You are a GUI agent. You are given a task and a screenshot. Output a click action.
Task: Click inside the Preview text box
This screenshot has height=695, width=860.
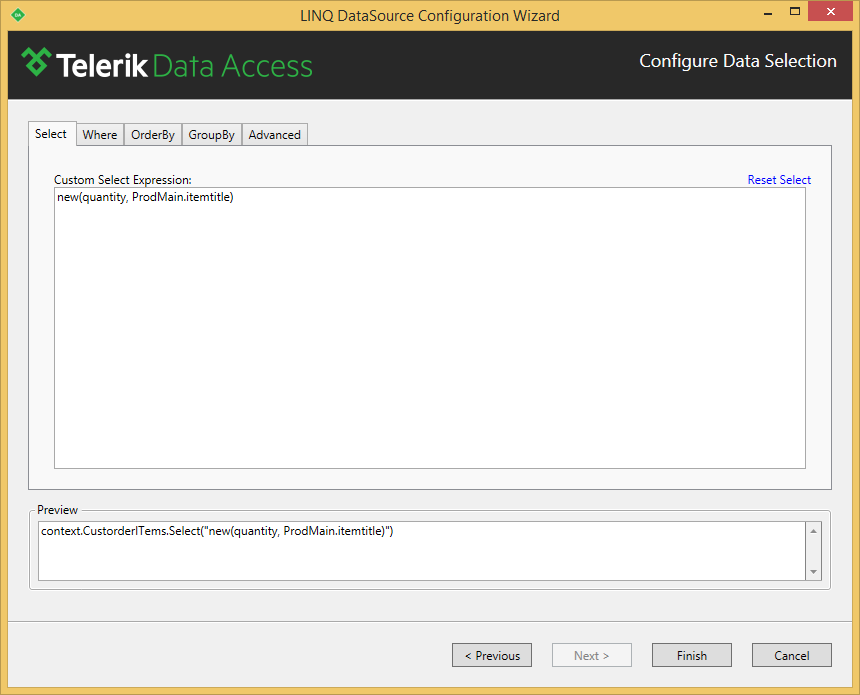[x=420, y=550]
